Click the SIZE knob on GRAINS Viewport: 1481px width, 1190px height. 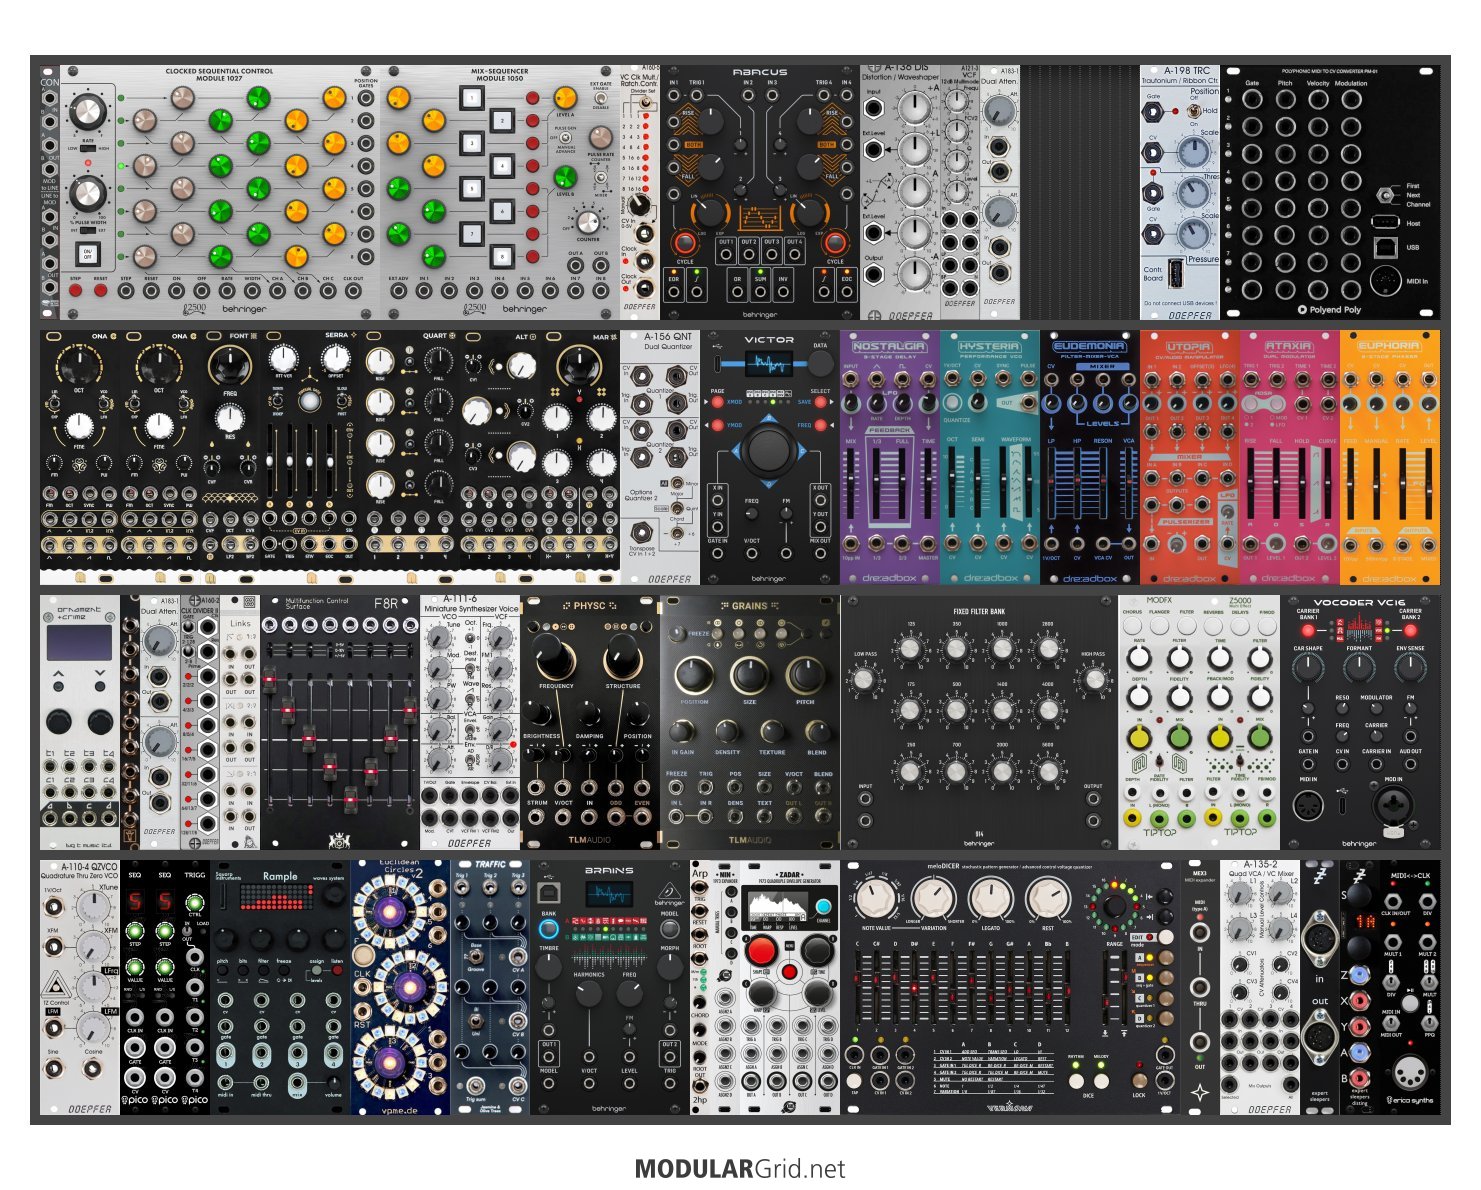(750, 676)
